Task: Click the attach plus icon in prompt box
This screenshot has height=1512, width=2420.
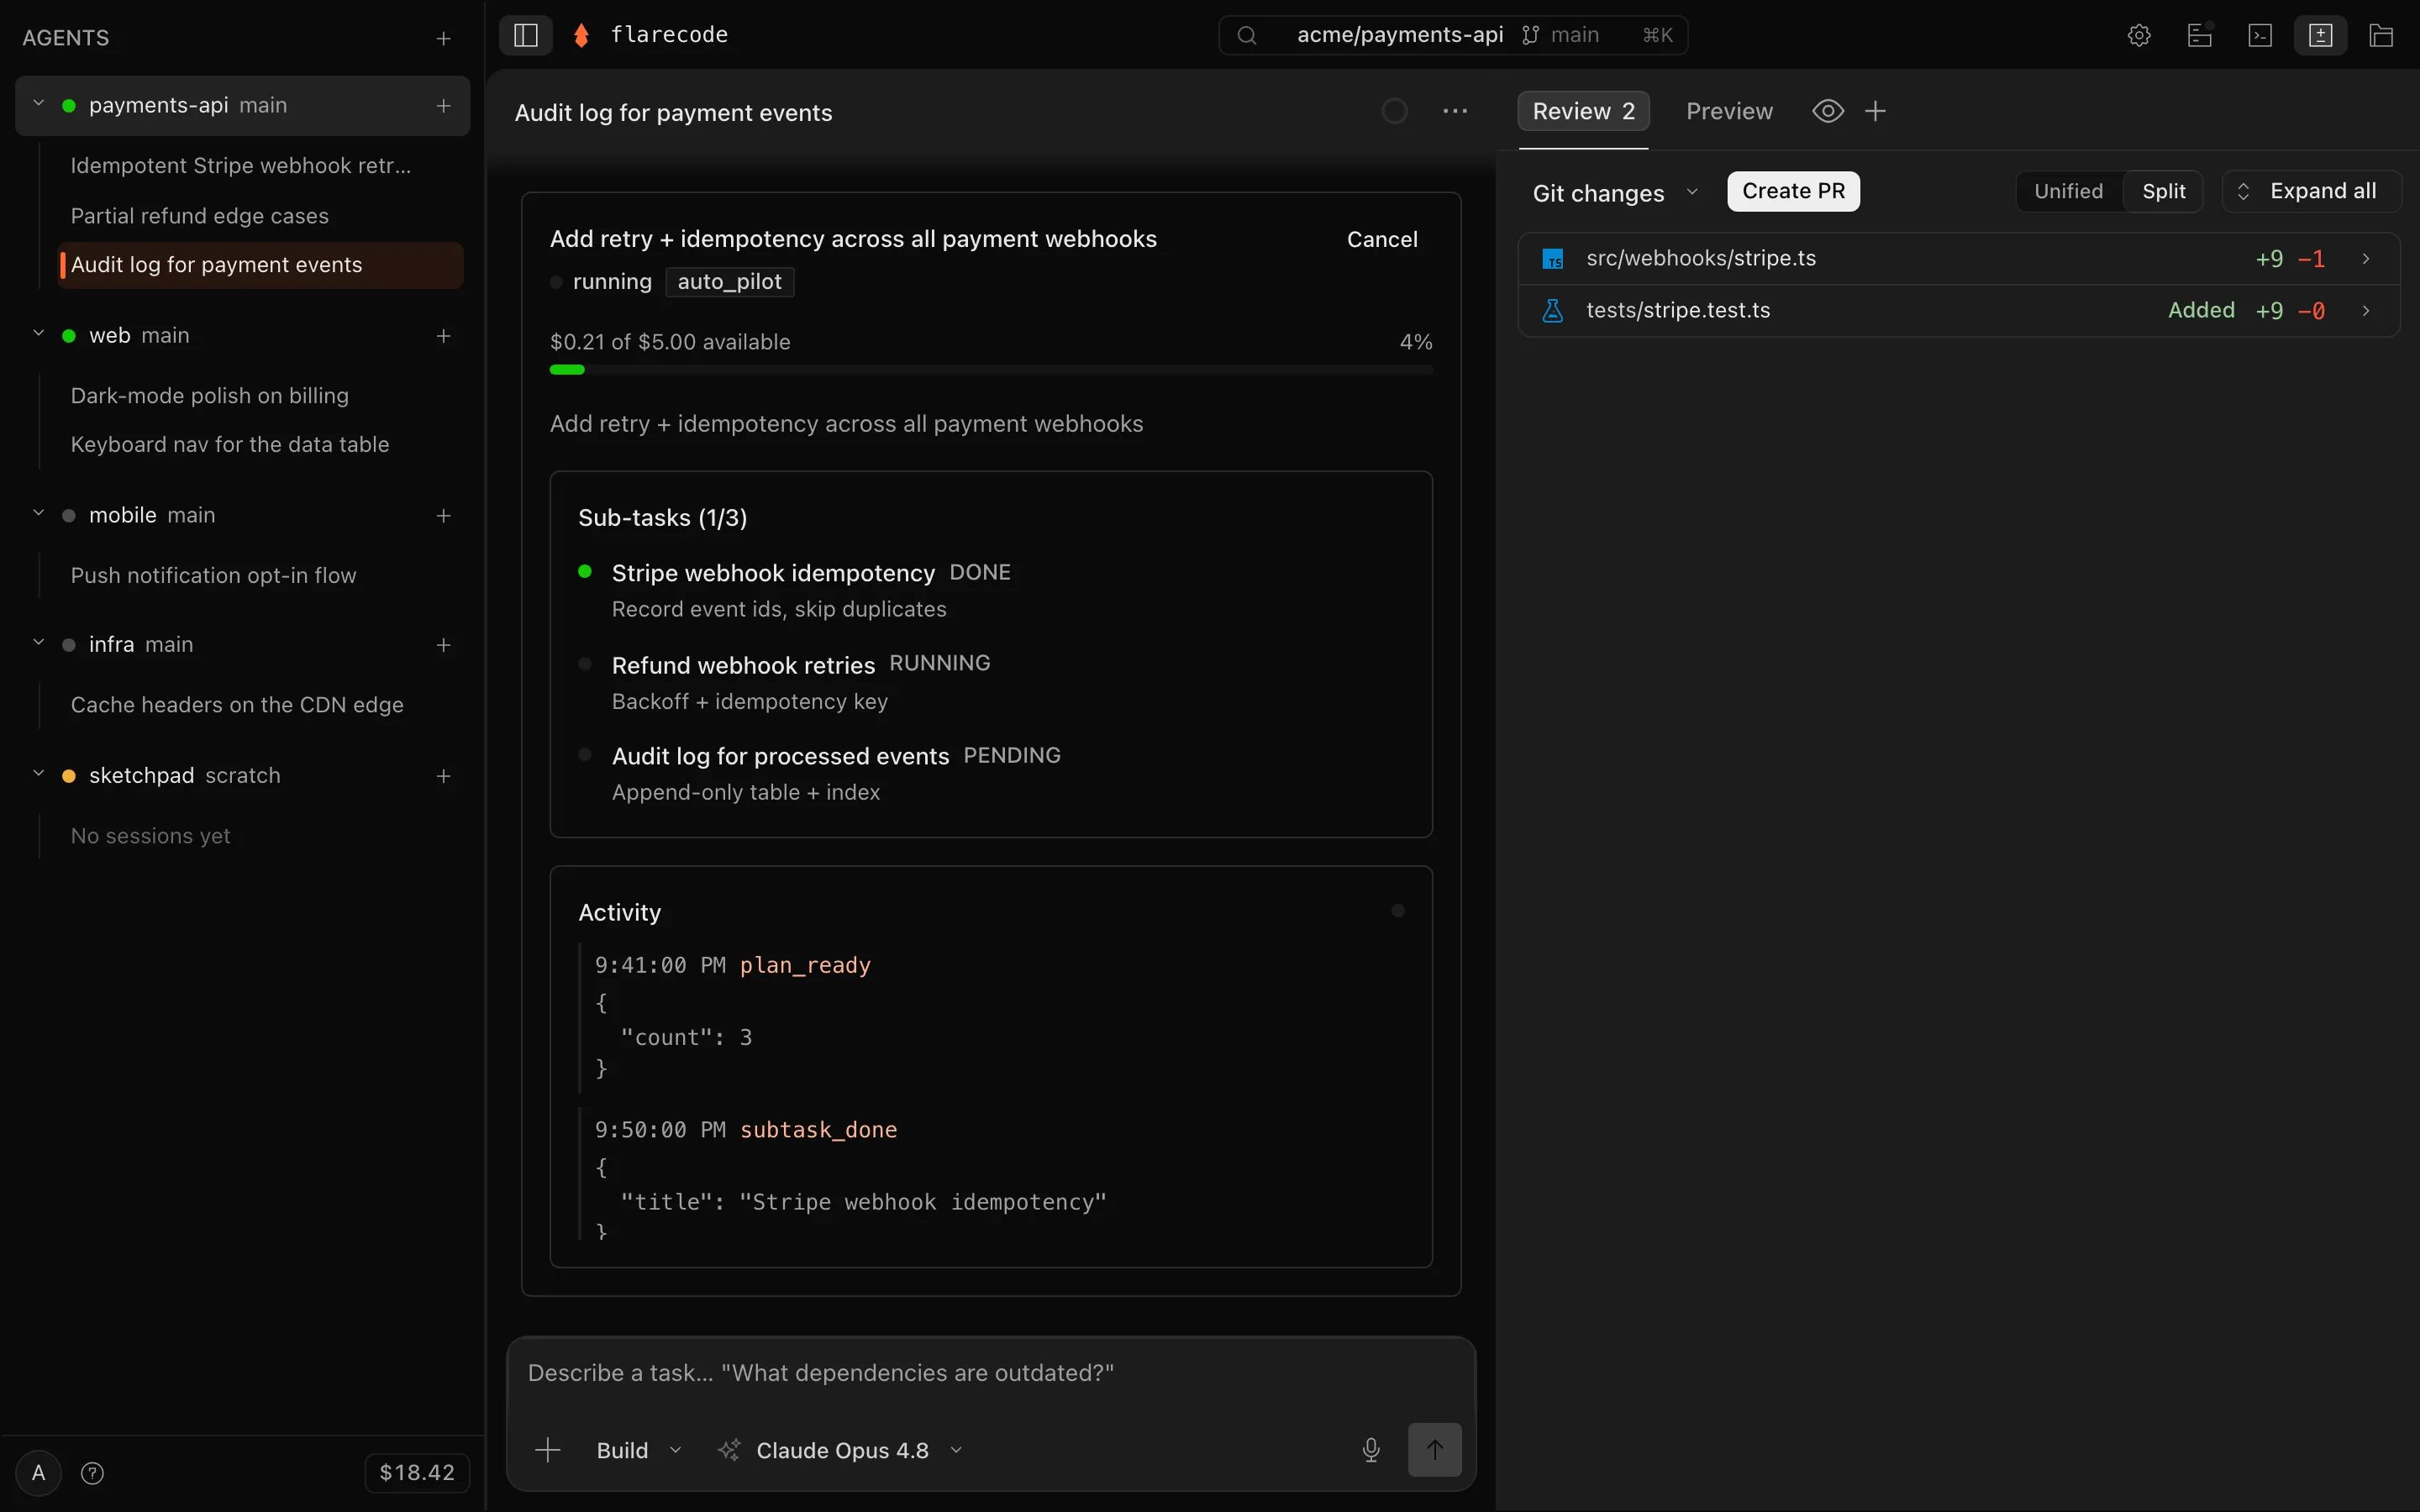Action: click(x=547, y=1450)
